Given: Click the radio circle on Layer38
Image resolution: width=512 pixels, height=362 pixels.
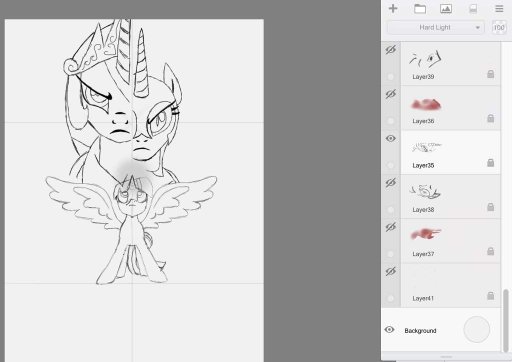Looking at the screenshot, I should pos(390,210).
